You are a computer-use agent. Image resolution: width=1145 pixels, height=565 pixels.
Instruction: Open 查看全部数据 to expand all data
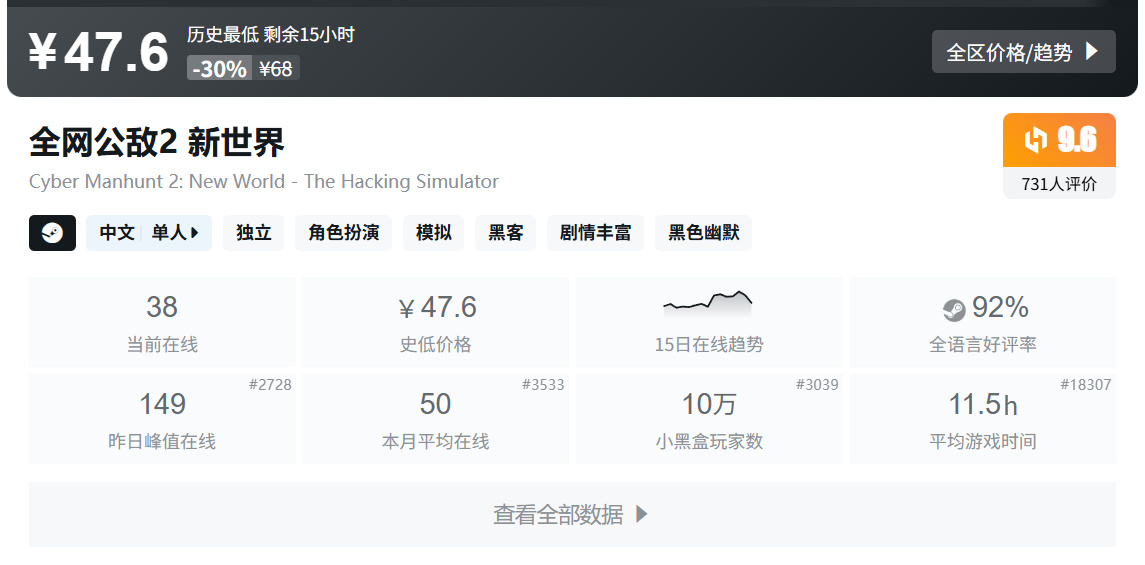coord(572,515)
